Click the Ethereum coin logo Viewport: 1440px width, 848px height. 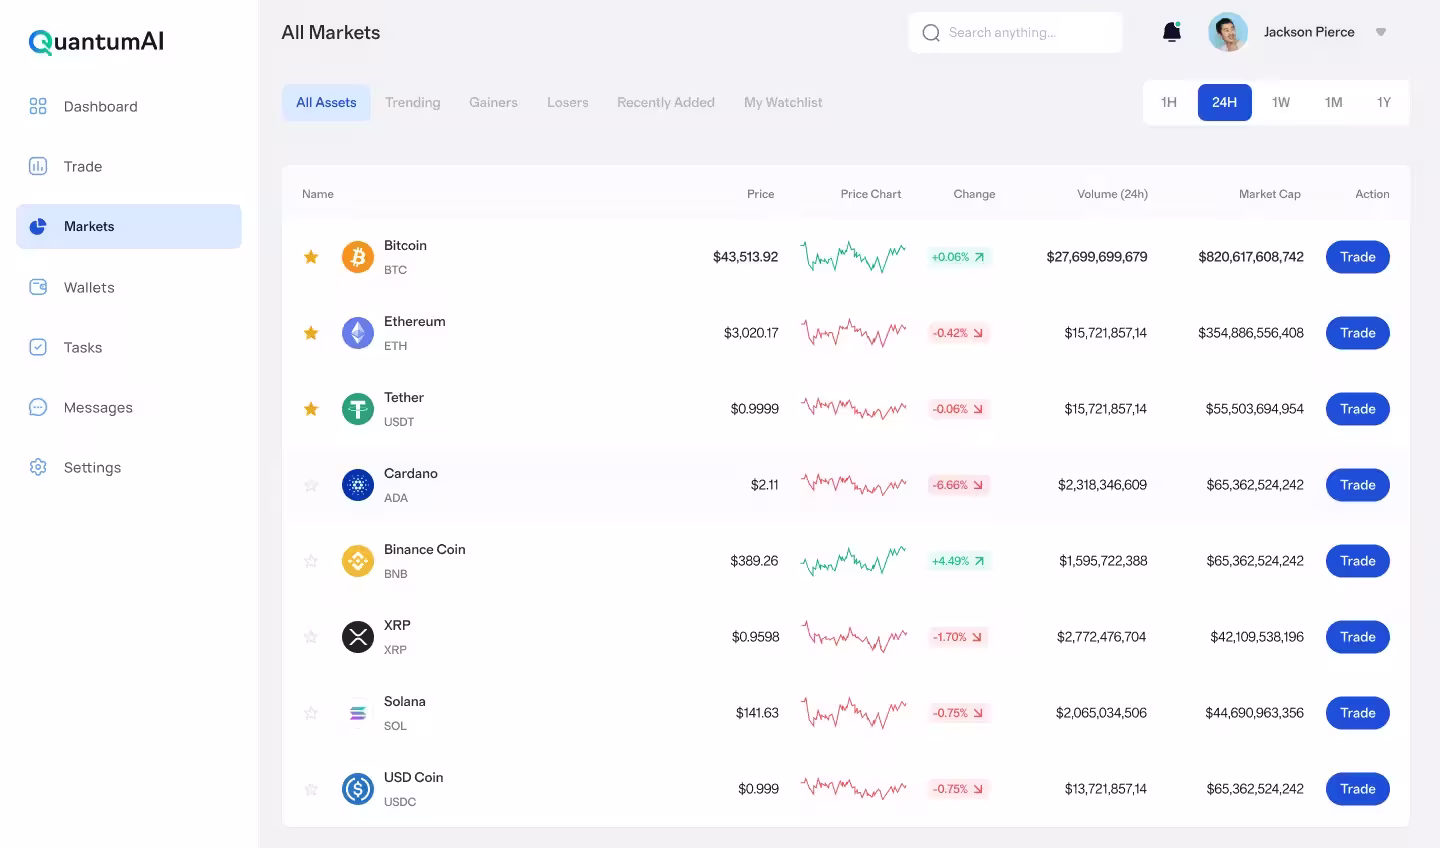click(x=358, y=333)
